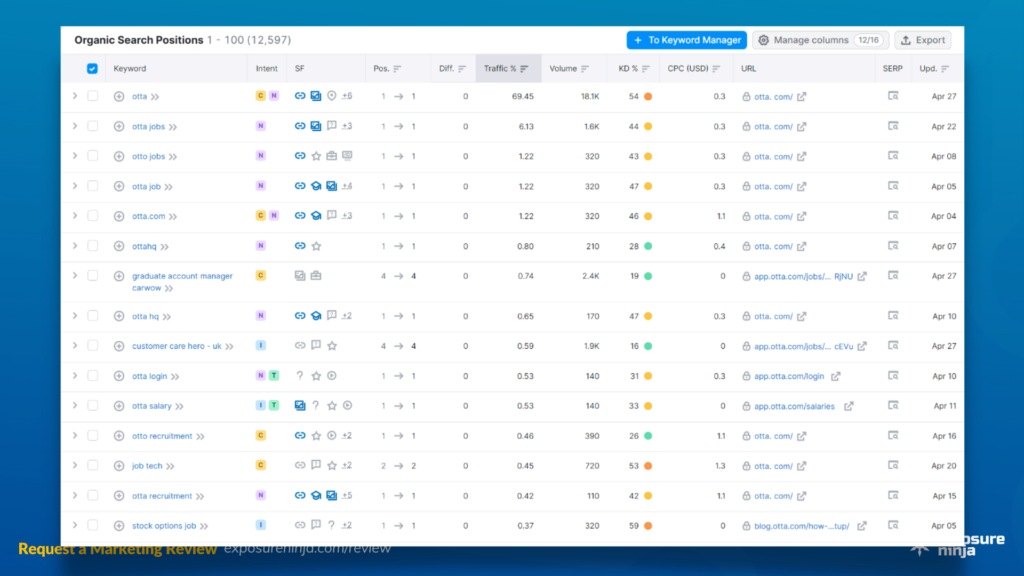Viewport: 1024px width, 576px height.
Task: Expand the otta salary row chevron
Action: (x=75, y=406)
